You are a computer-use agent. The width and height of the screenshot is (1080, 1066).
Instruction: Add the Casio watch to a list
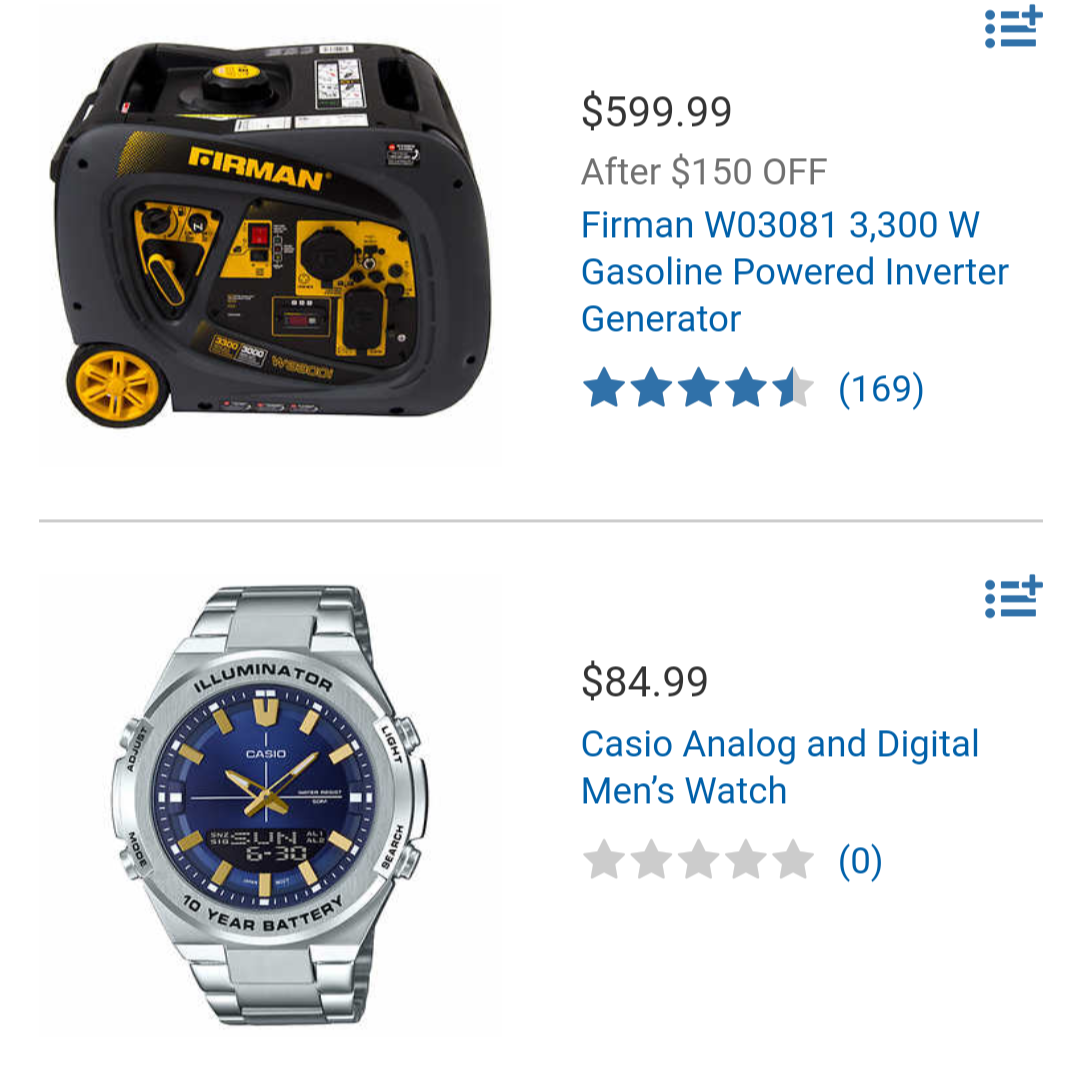point(1013,597)
